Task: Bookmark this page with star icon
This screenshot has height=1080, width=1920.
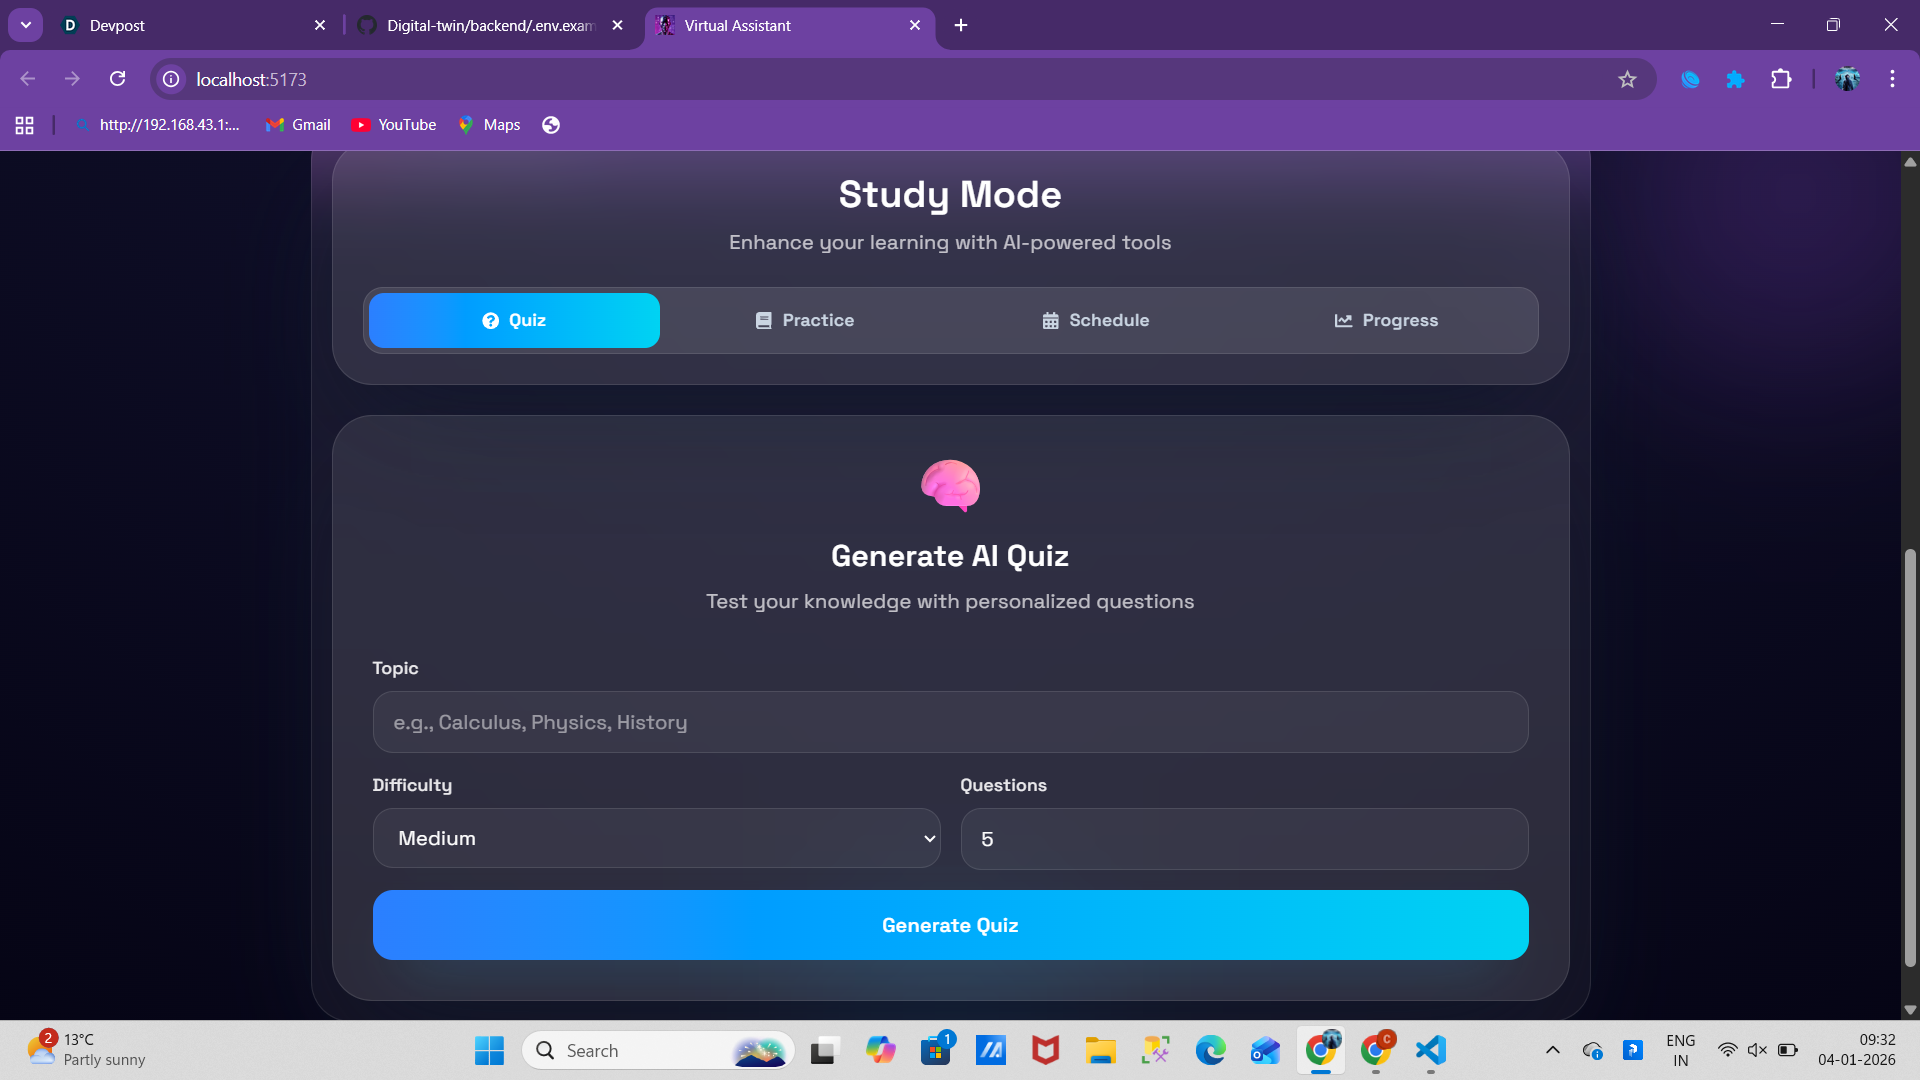Action: 1627,79
